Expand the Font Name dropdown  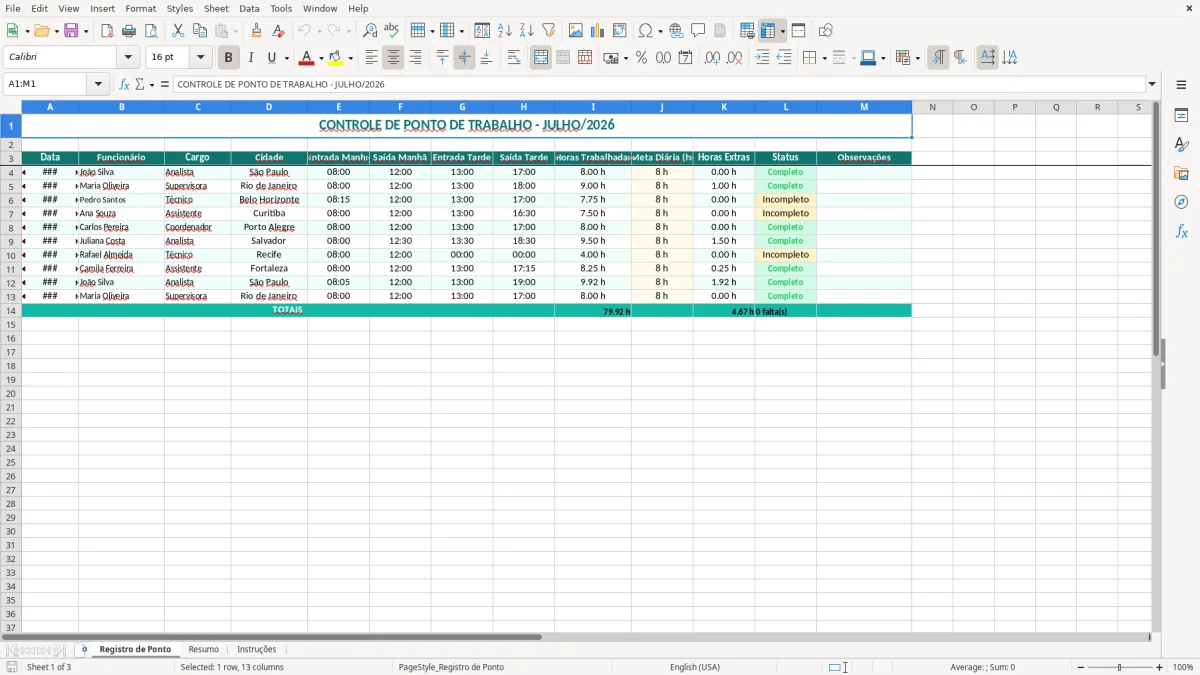click(x=128, y=58)
